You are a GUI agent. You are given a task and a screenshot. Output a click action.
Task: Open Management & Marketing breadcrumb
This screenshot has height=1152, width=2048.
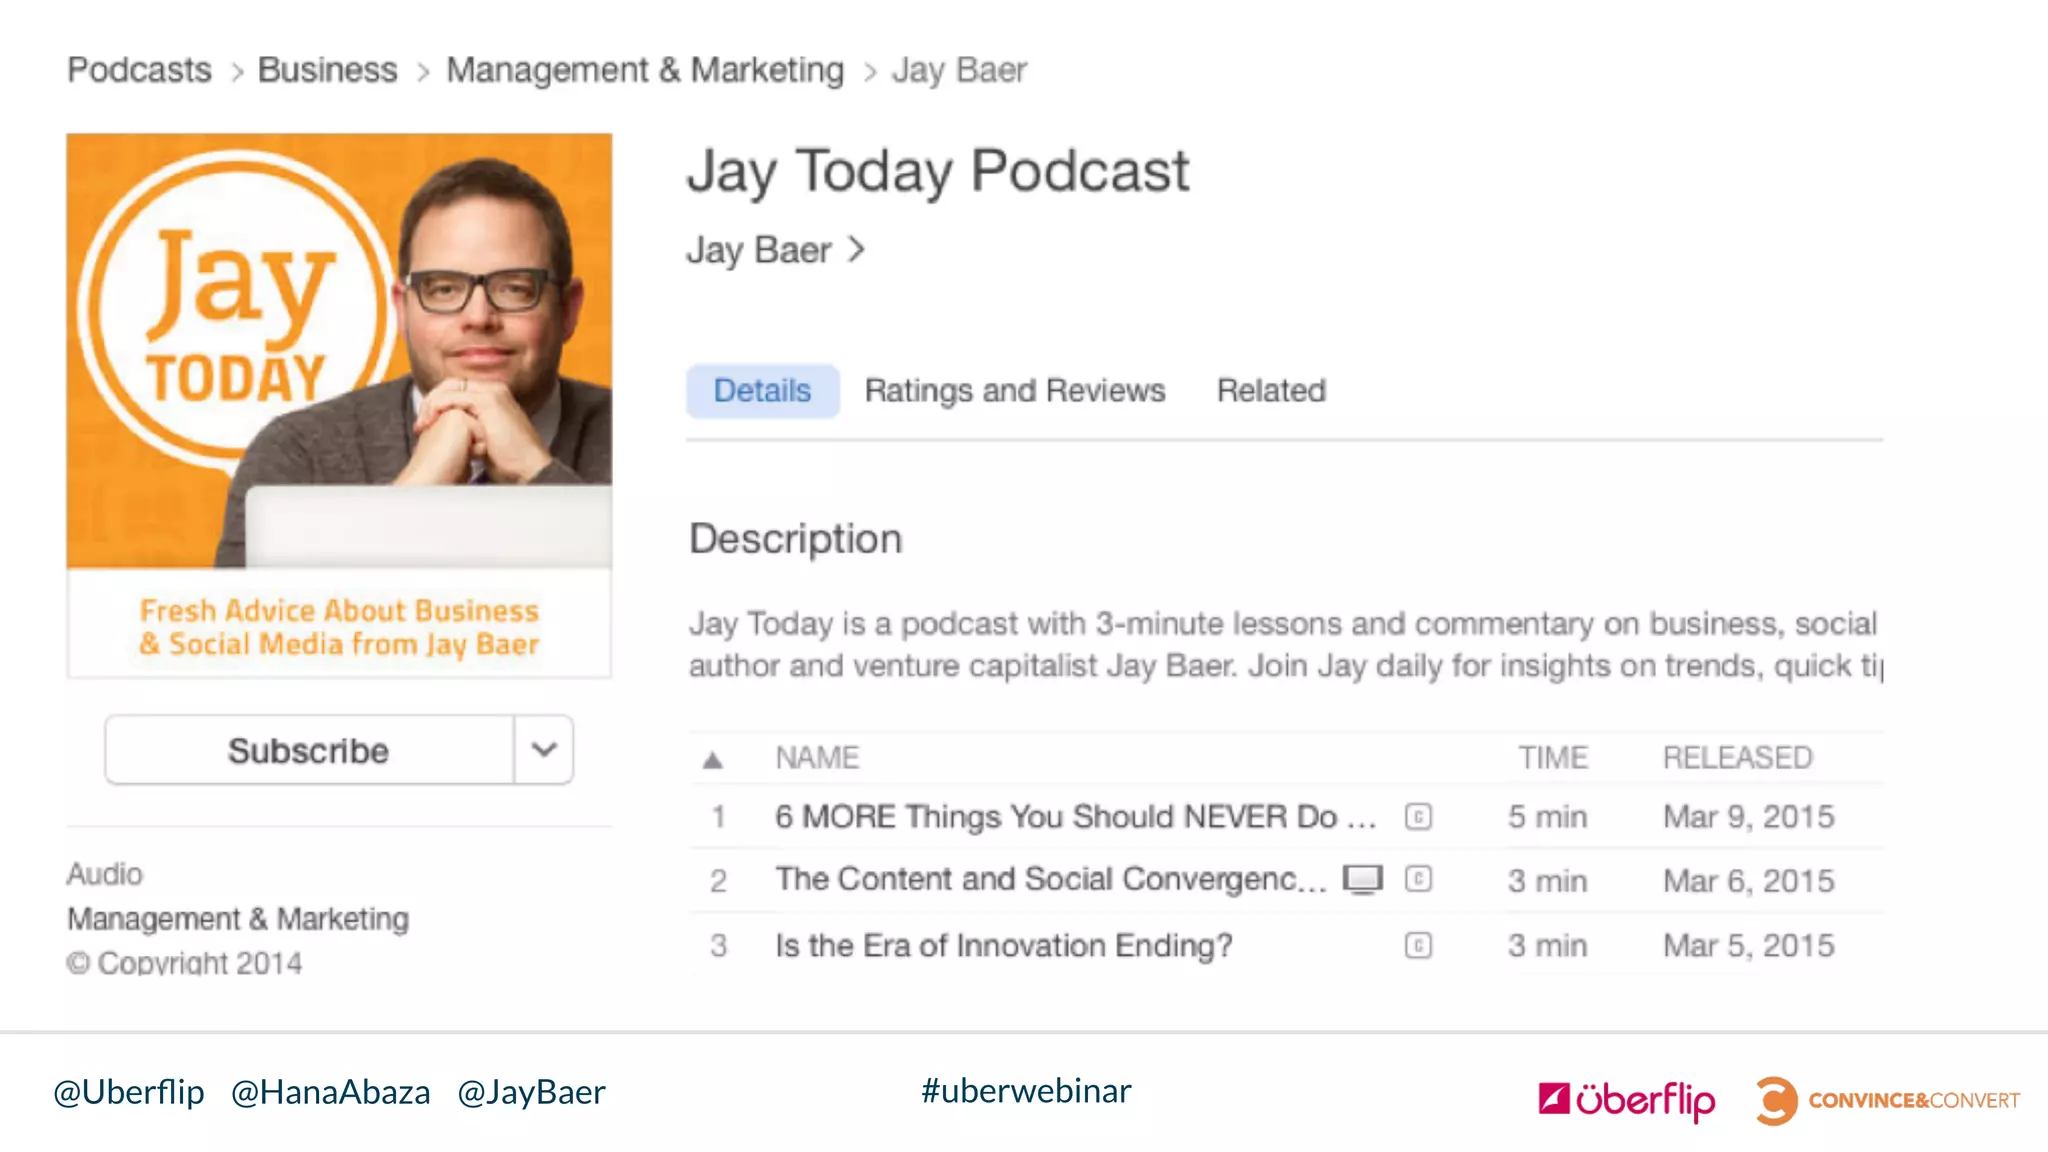click(x=645, y=70)
